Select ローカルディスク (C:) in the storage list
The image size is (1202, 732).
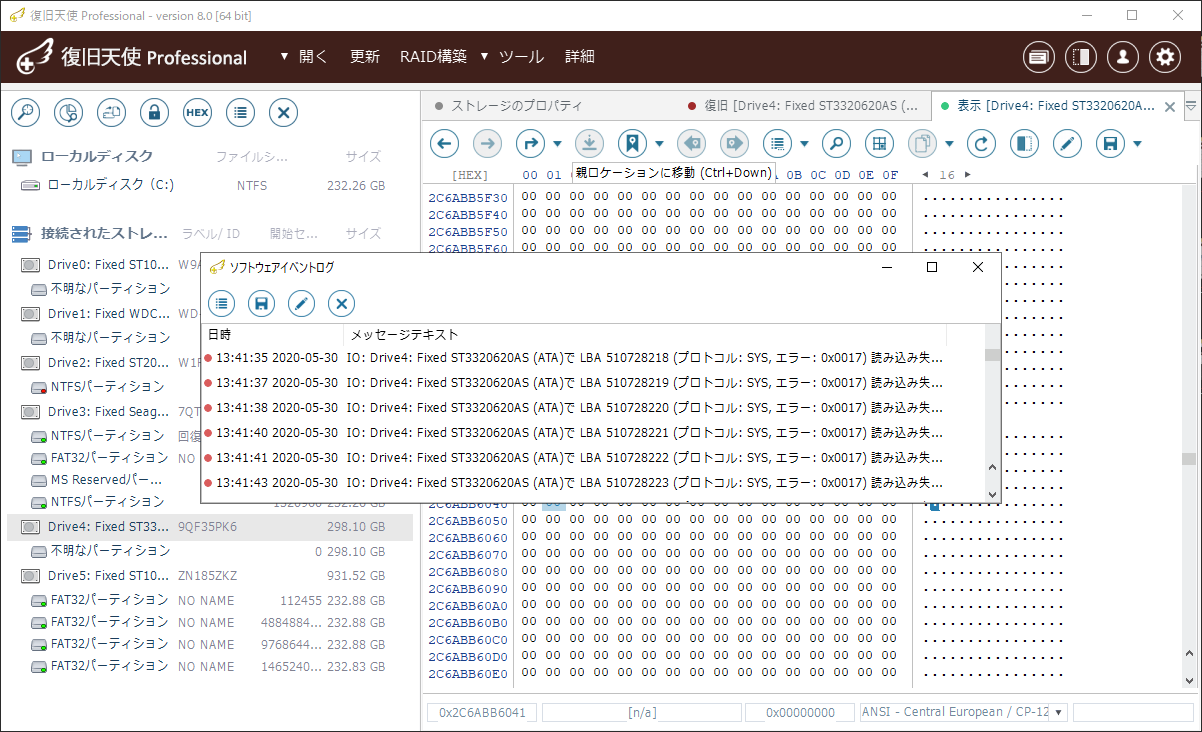210,185
